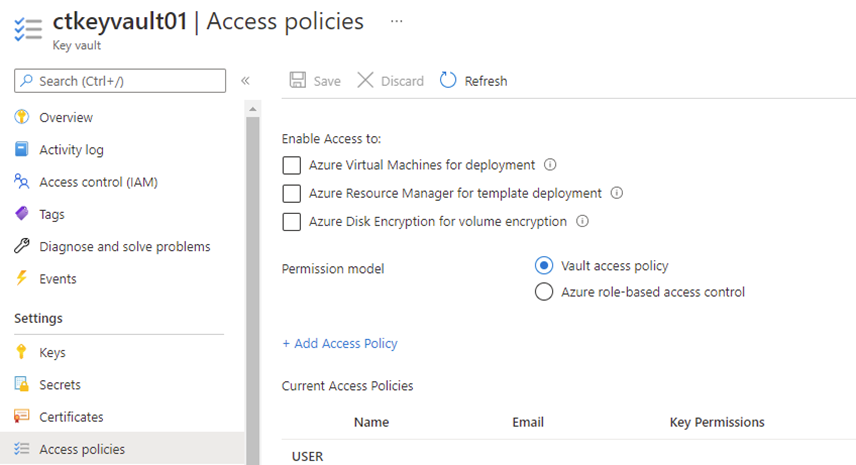The height and width of the screenshot is (465, 856).
Task: Enable Azure Virtual Machines for deployment checkbox
Action: point(292,165)
